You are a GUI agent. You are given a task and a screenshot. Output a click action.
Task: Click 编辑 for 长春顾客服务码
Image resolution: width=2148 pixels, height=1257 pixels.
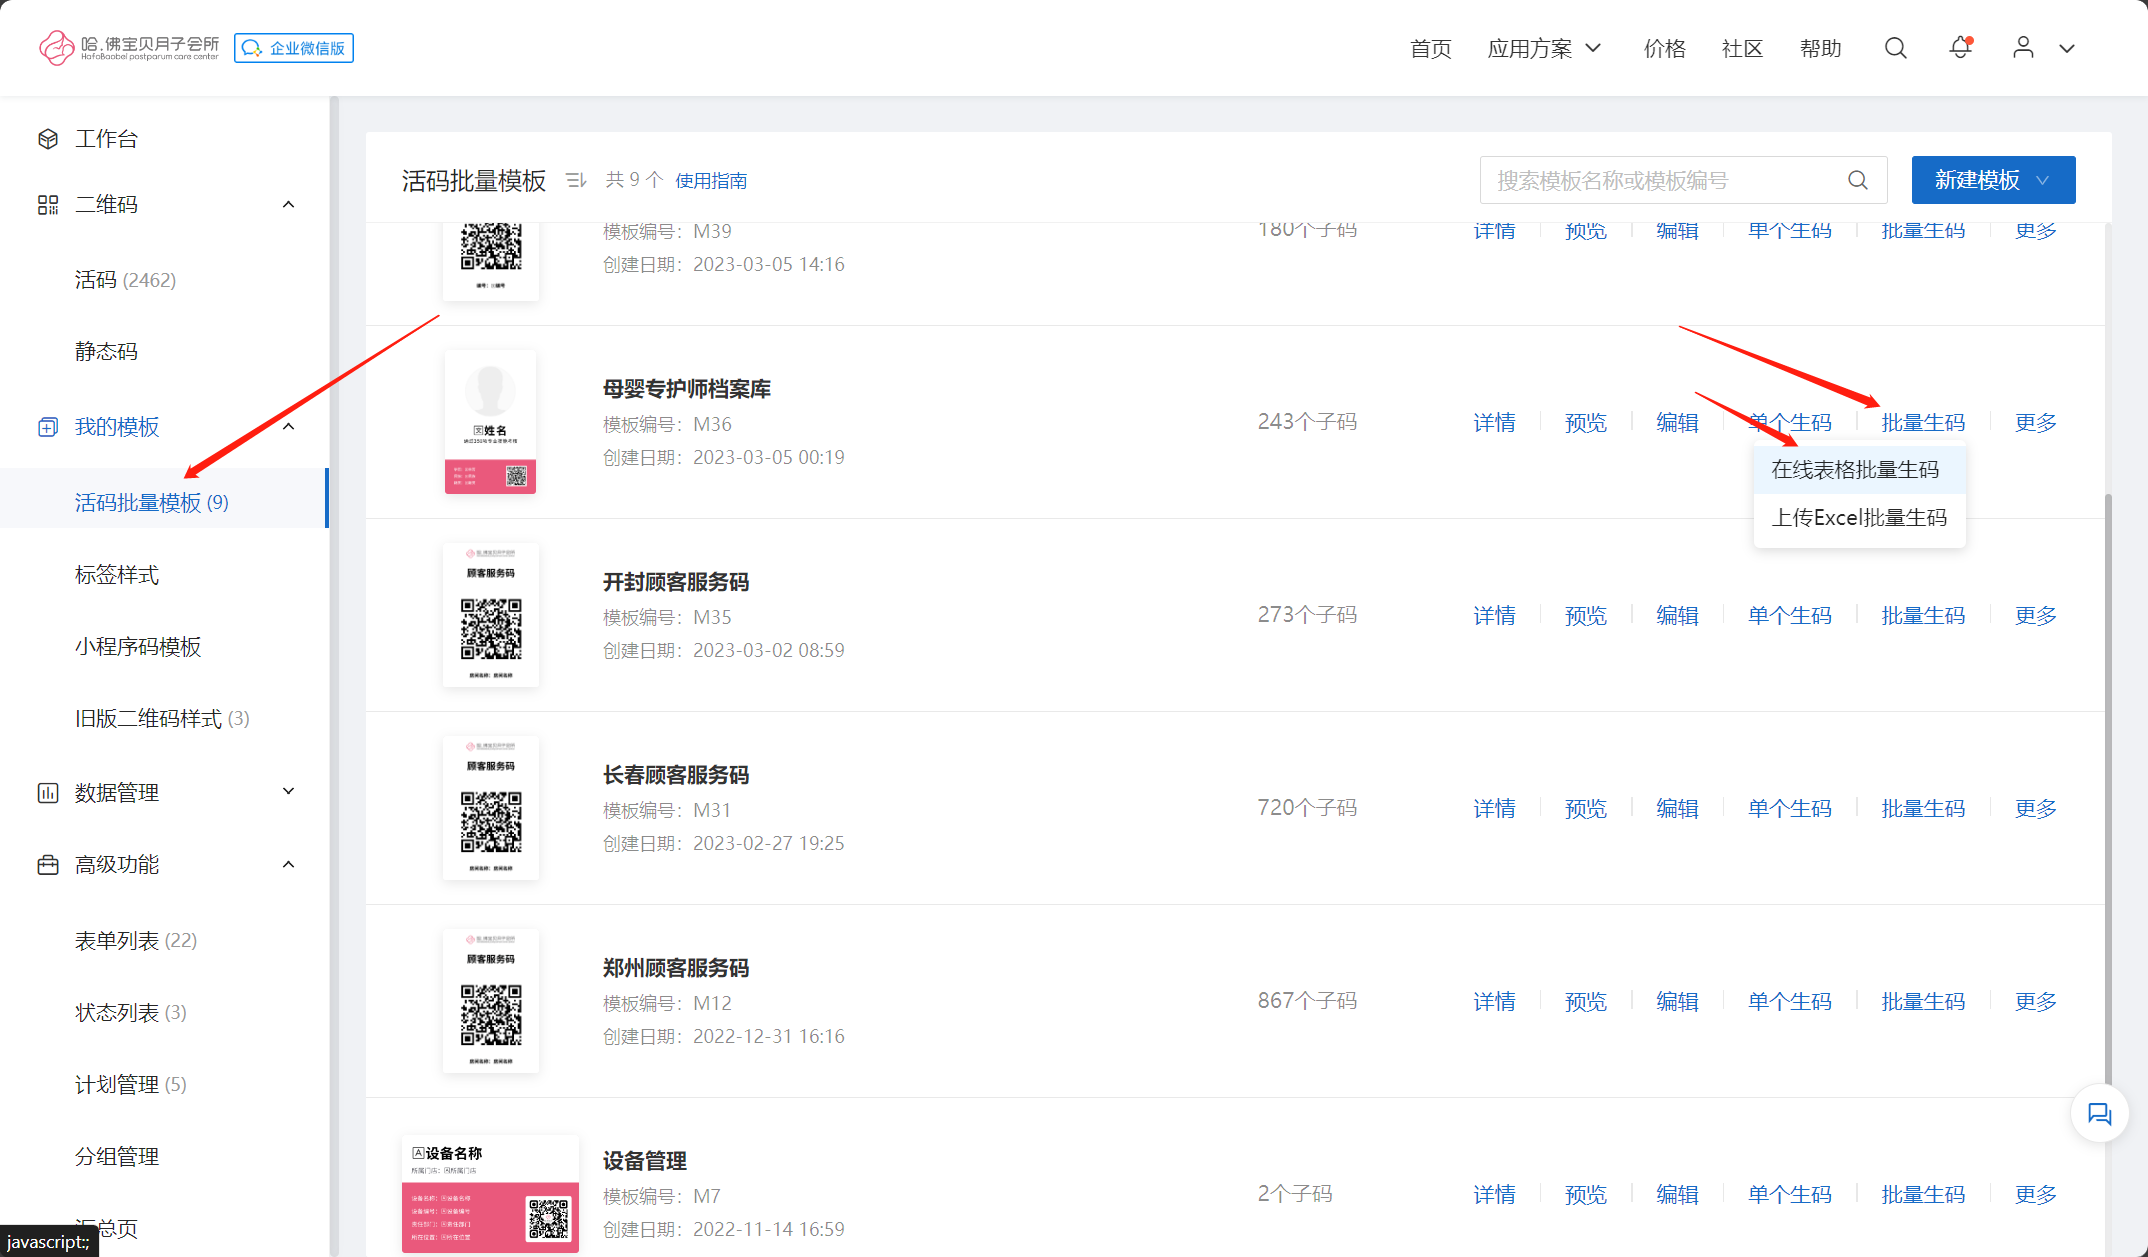point(1677,809)
